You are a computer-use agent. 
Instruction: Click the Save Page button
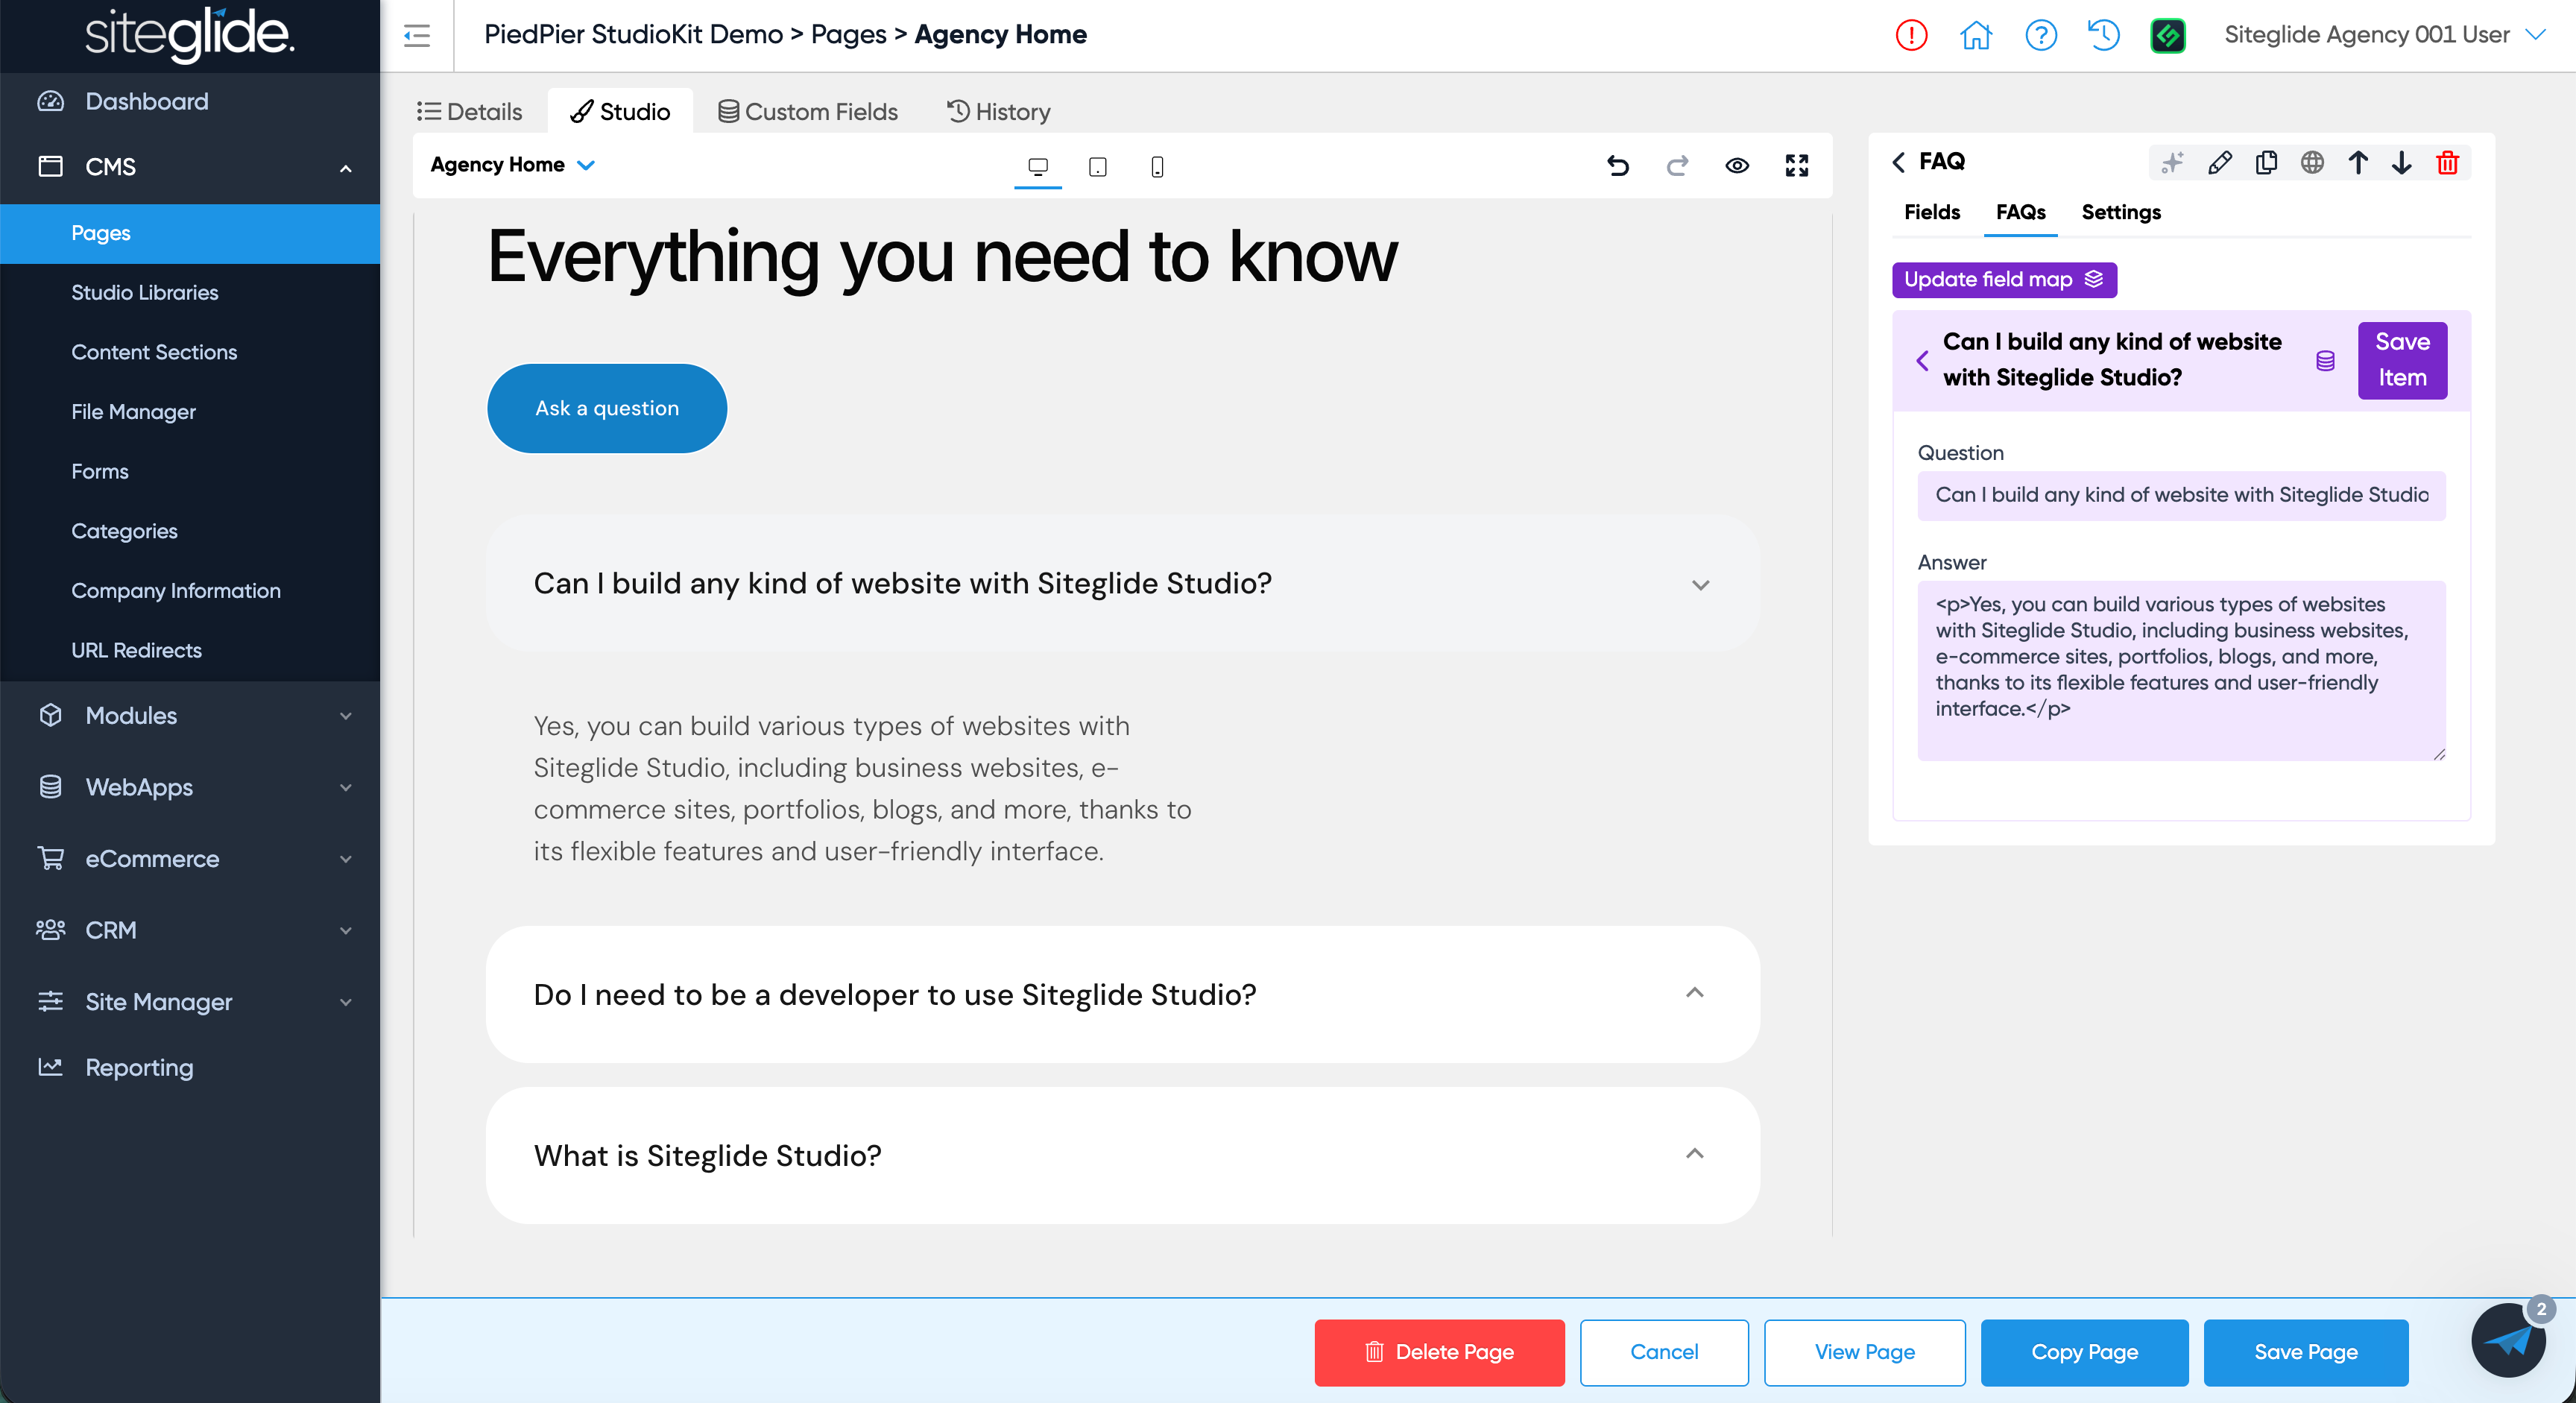[2306, 1353]
